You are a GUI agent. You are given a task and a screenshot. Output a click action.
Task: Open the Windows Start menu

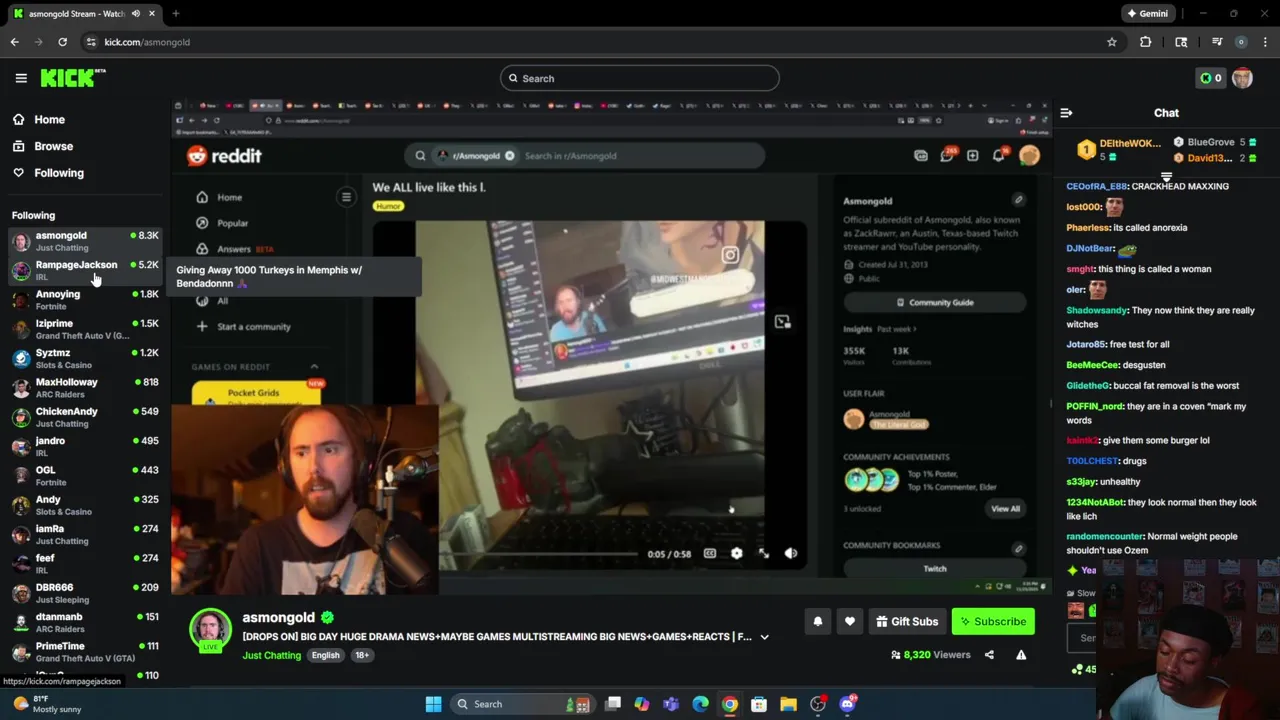click(433, 704)
